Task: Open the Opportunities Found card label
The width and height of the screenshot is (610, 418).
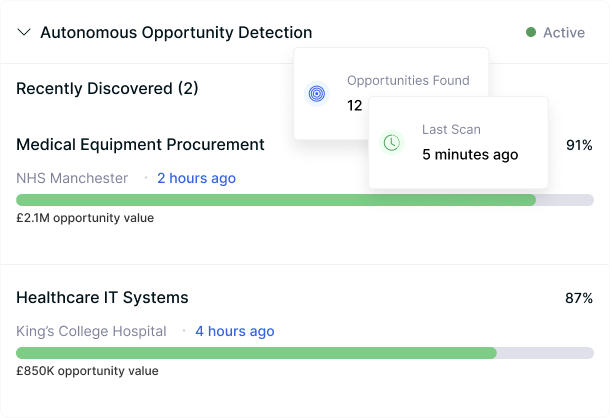Action: tap(407, 80)
